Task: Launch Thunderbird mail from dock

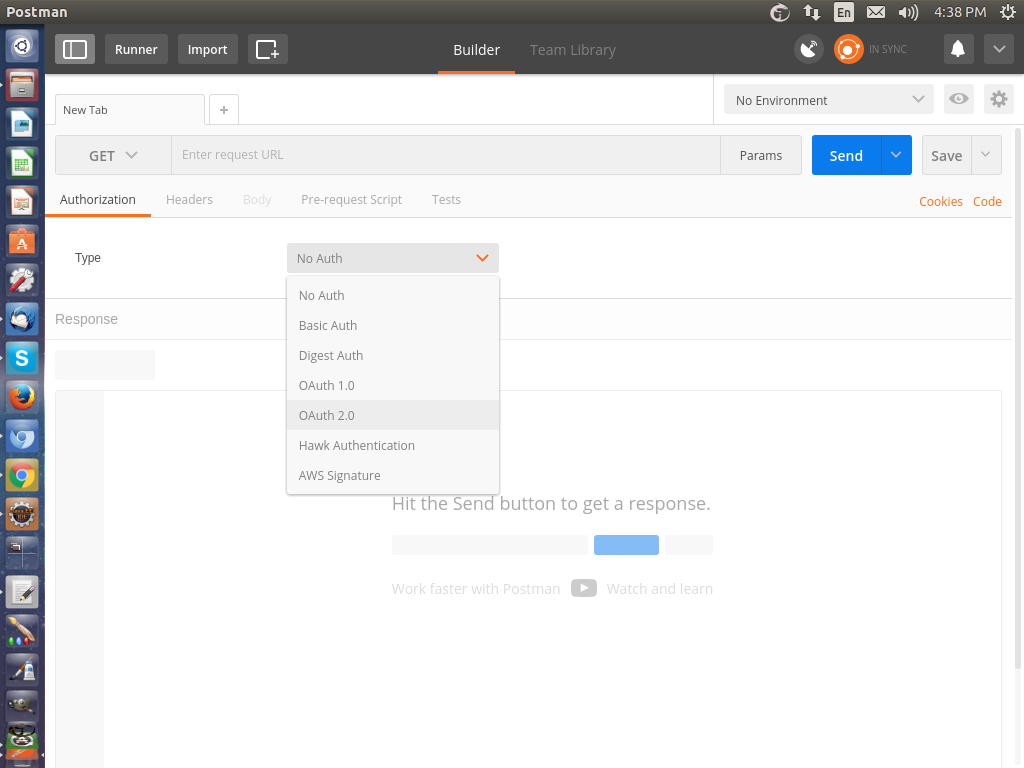Action: click(x=22, y=319)
